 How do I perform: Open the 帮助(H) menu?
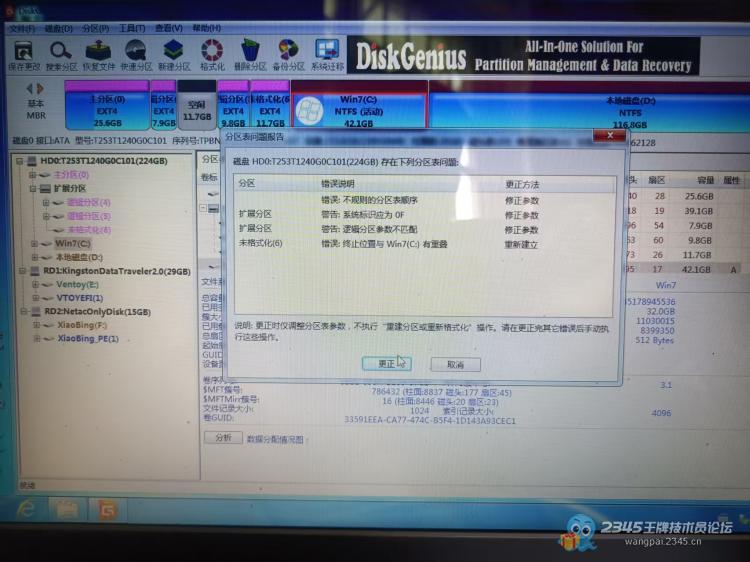pos(207,28)
